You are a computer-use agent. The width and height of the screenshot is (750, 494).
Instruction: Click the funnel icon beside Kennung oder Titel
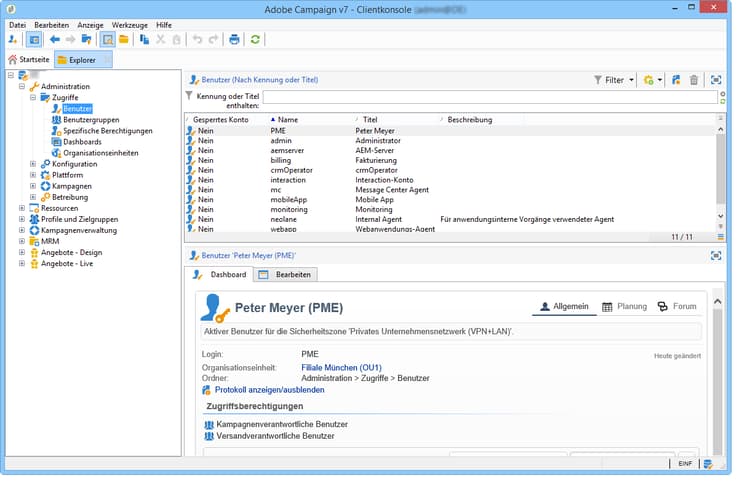click(189, 96)
